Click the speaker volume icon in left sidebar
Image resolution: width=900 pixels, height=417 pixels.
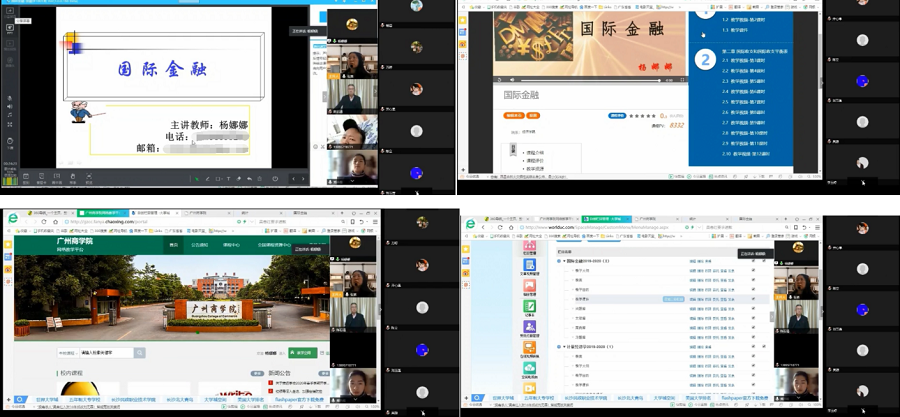pos(10,105)
